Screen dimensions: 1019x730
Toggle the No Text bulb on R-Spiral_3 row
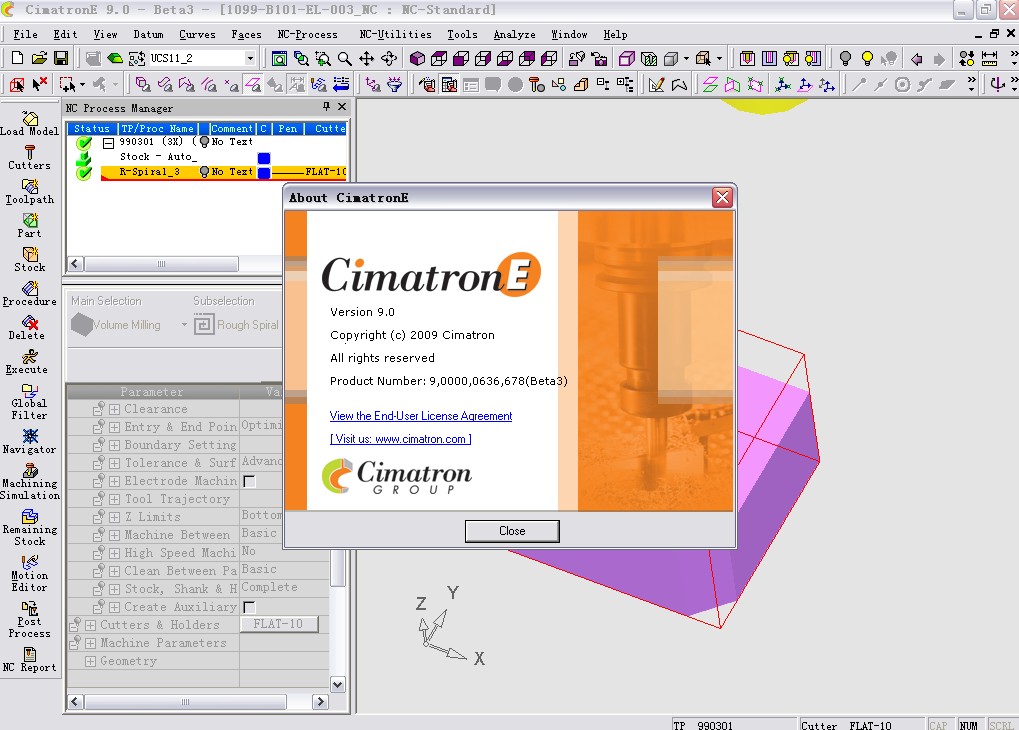(204, 172)
